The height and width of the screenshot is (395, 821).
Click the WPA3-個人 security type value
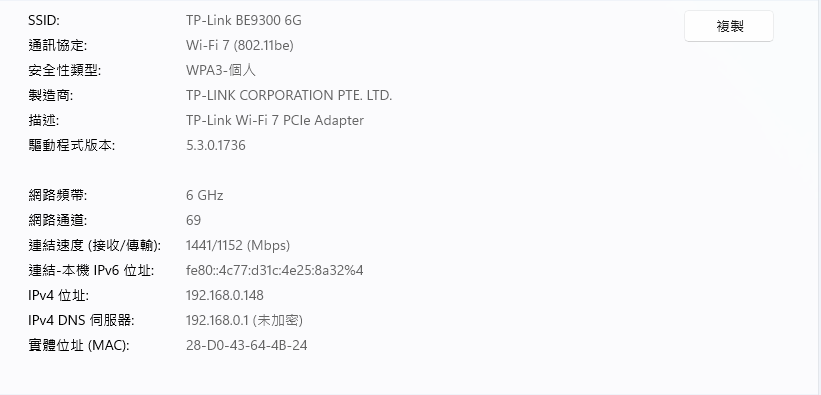tap(221, 70)
